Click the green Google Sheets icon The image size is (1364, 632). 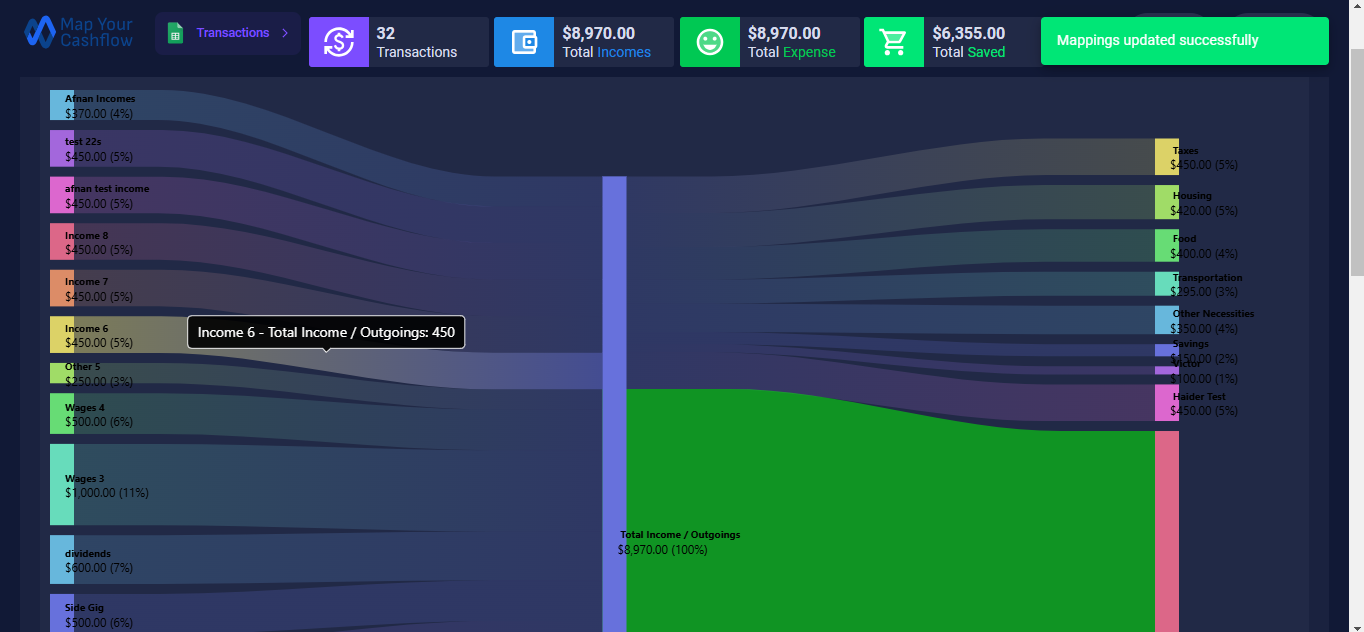tap(175, 33)
